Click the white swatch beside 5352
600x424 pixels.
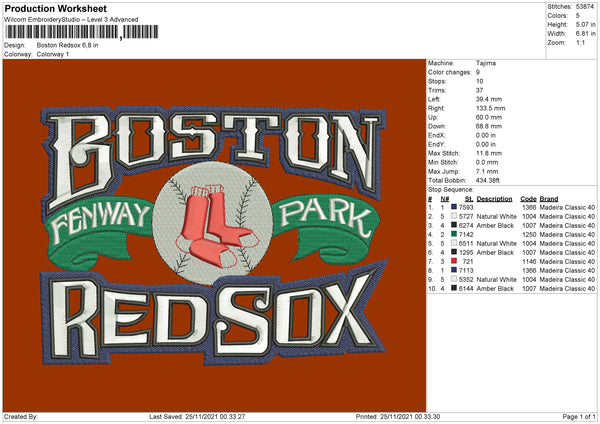coord(454,279)
